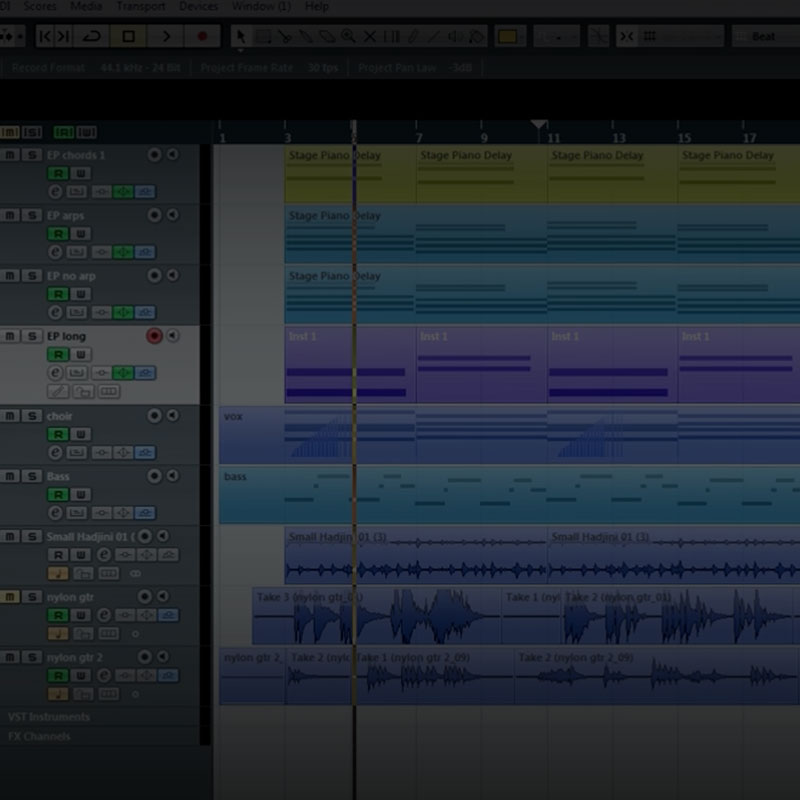Open the snap type grid dropdown

coord(681,37)
